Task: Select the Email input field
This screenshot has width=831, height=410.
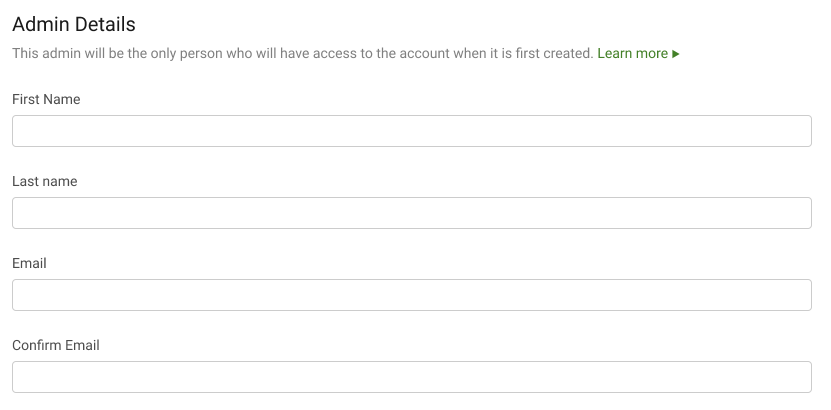Action: click(x=411, y=295)
